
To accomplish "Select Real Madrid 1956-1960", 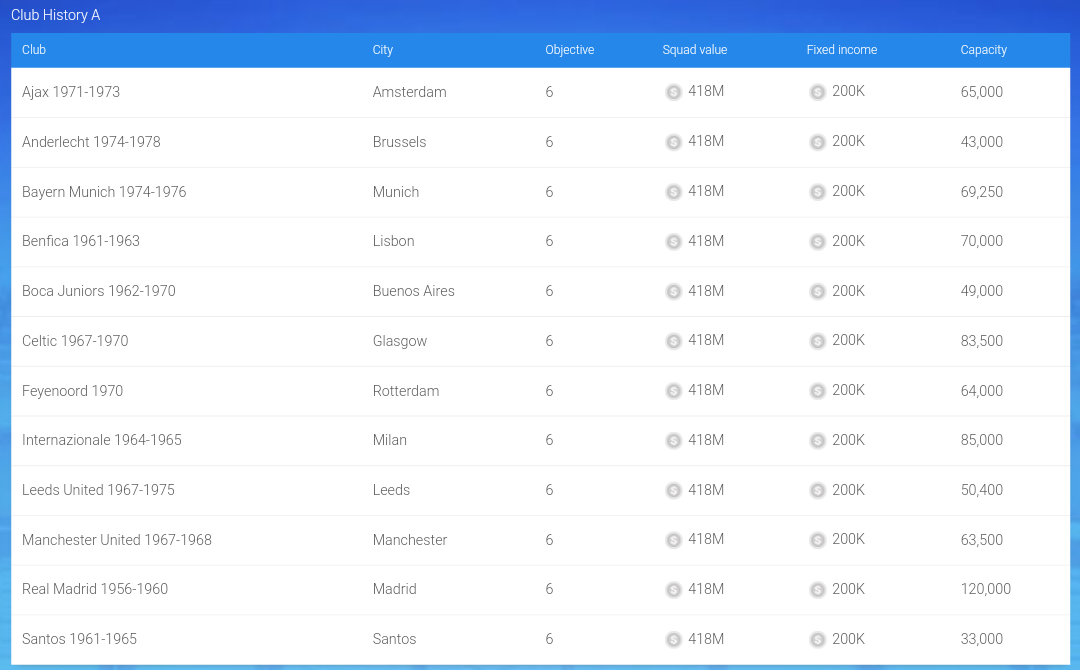I will click(x=95, y=589).
